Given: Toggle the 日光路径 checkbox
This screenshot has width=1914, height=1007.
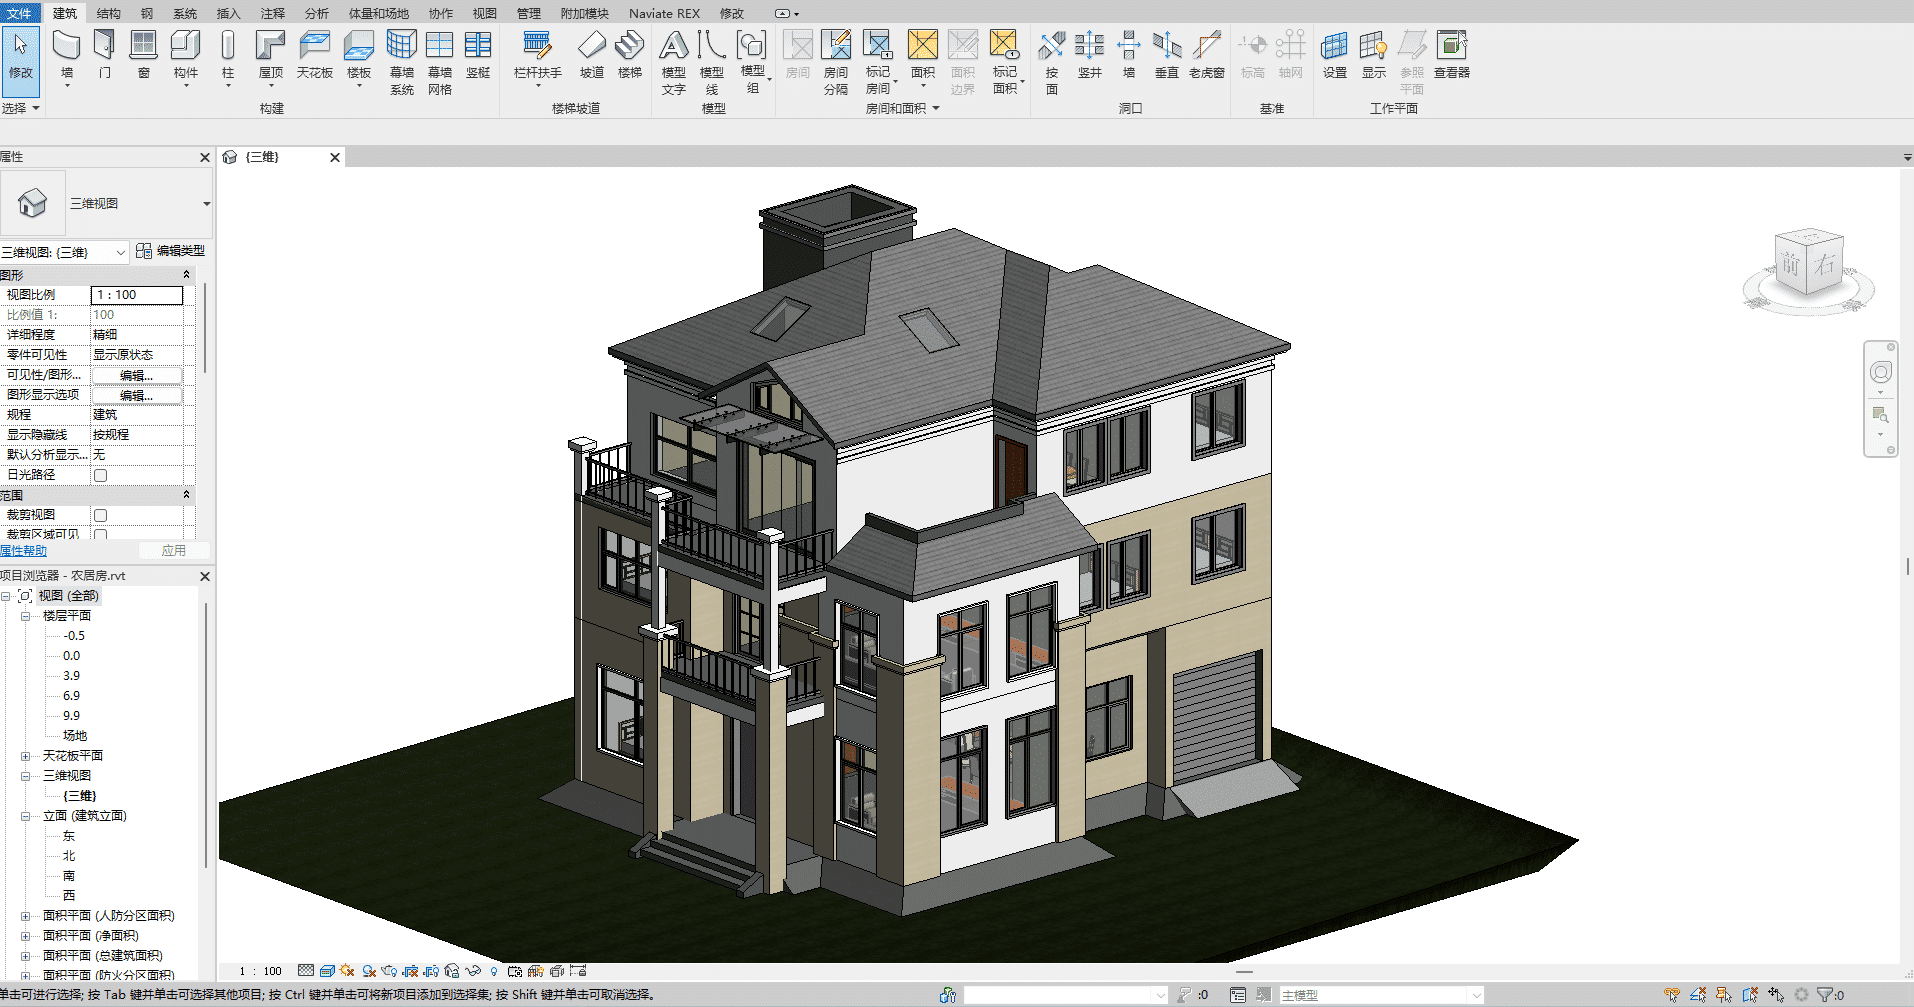Looking at the screenshot, I should click(x=100, y=475).
